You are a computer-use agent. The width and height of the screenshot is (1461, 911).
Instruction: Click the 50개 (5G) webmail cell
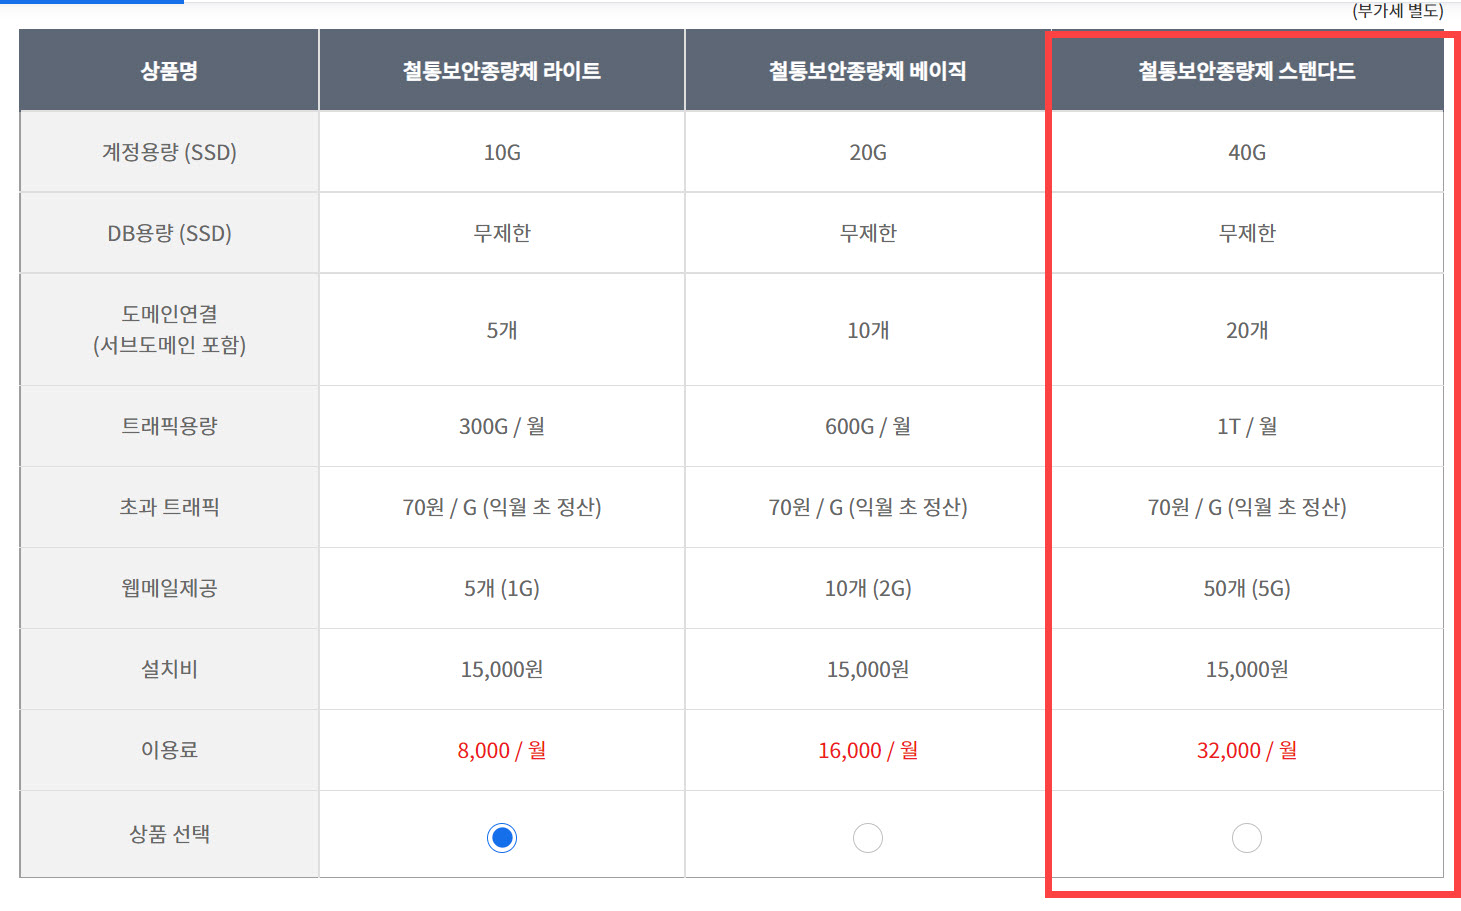[1245, 588]
